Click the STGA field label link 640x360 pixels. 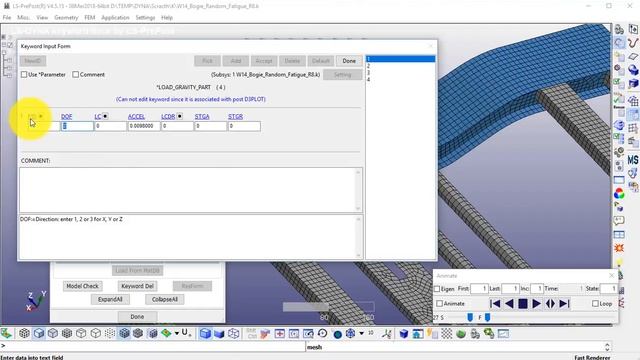[202, 117]
